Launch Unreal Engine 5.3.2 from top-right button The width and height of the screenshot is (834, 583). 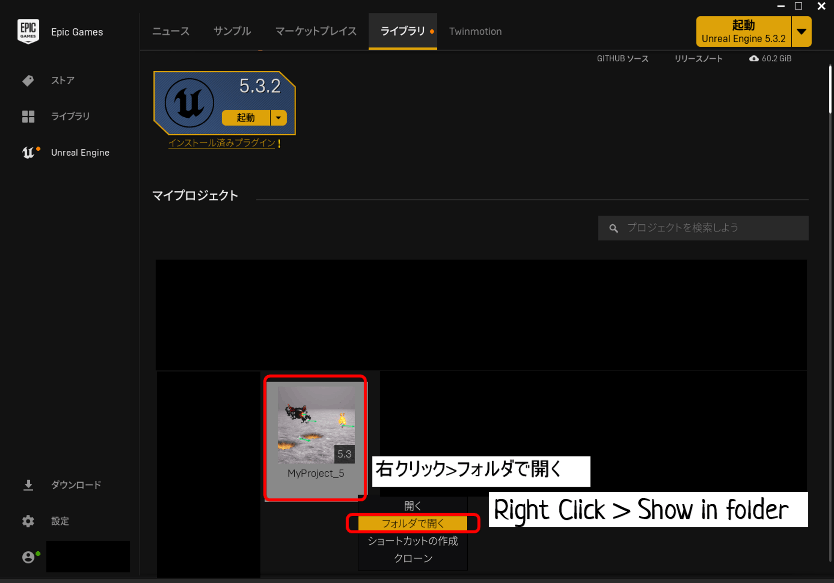click(743, 31)
